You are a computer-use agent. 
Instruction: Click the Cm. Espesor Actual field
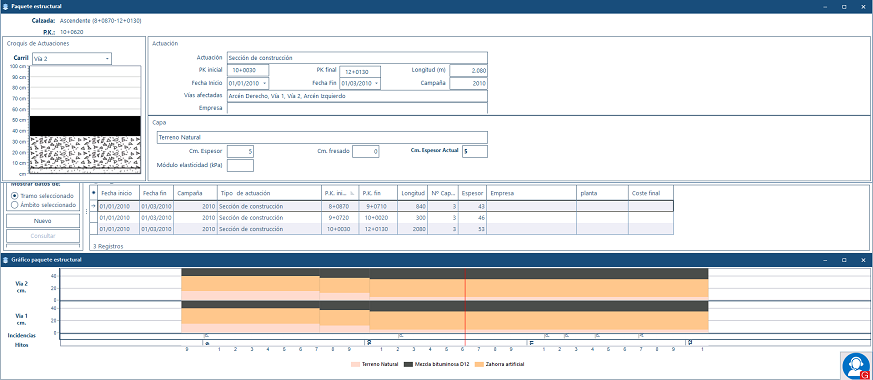tap(475, 151)
